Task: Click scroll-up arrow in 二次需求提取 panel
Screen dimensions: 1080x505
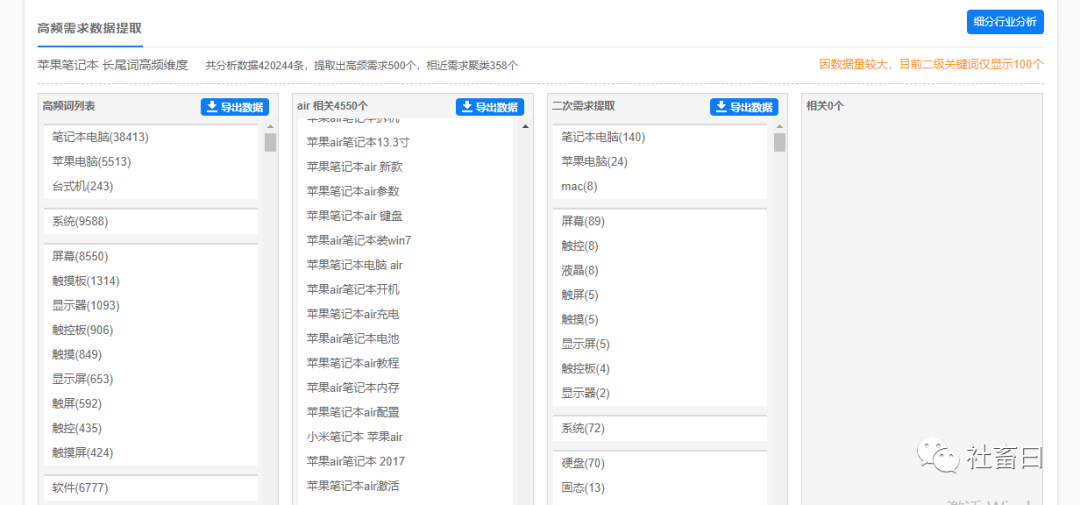Action: [780, 127]
